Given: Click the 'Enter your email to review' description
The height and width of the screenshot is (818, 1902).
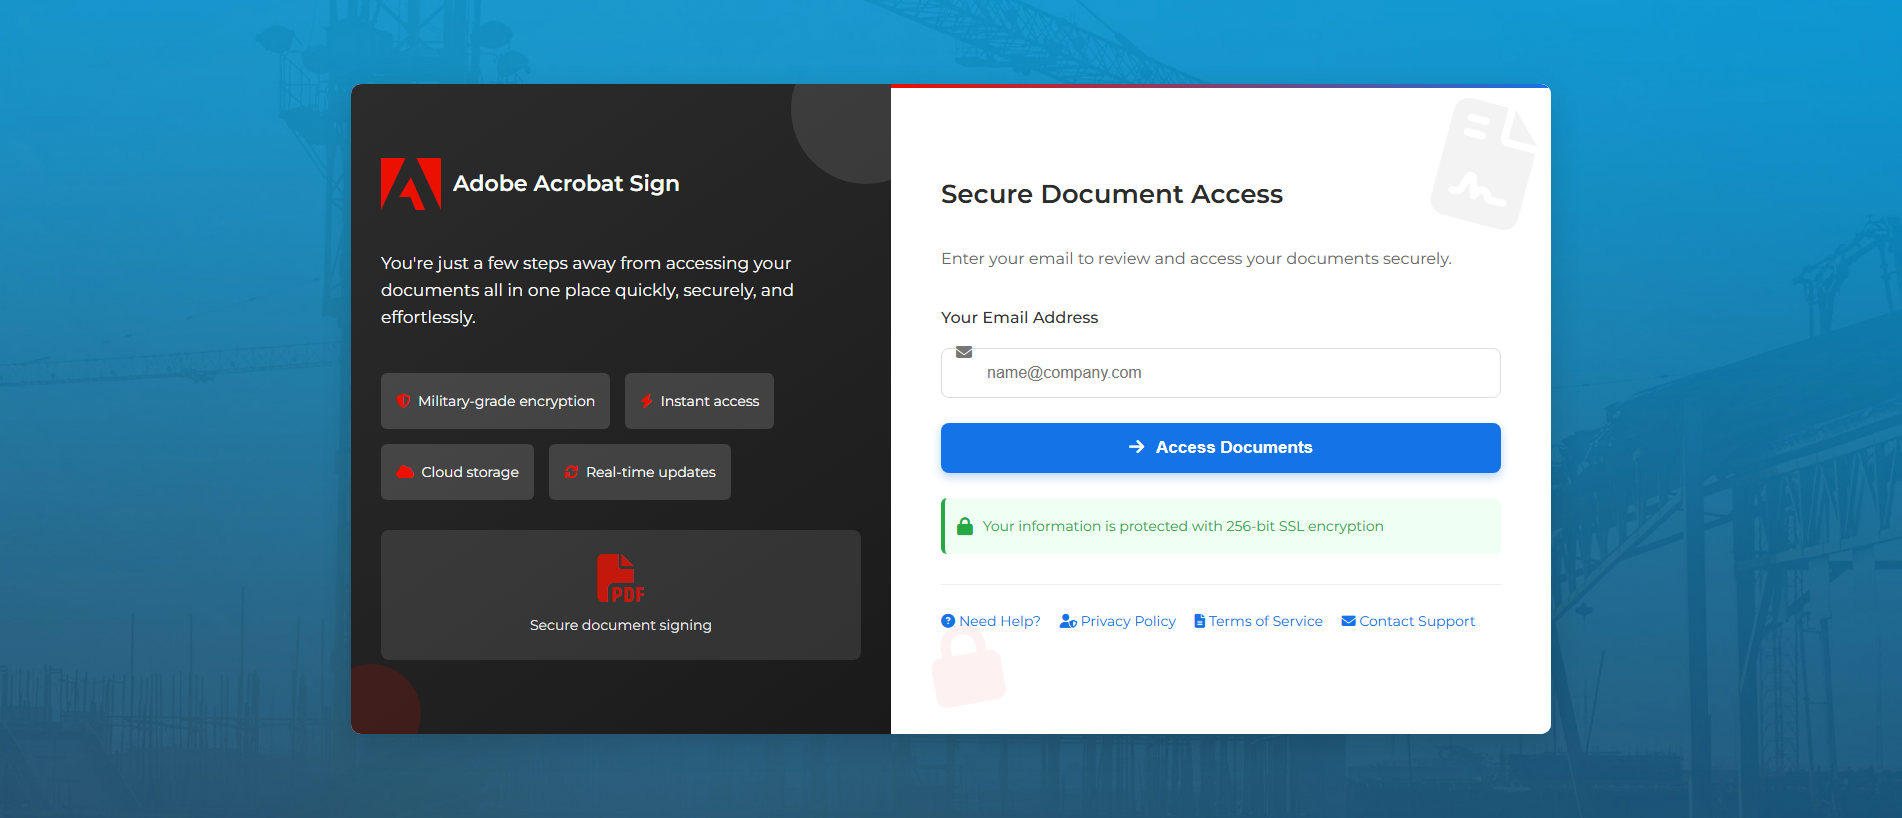Looking at the screenshot, I should pyautogui.click(x=1196, y=259).
